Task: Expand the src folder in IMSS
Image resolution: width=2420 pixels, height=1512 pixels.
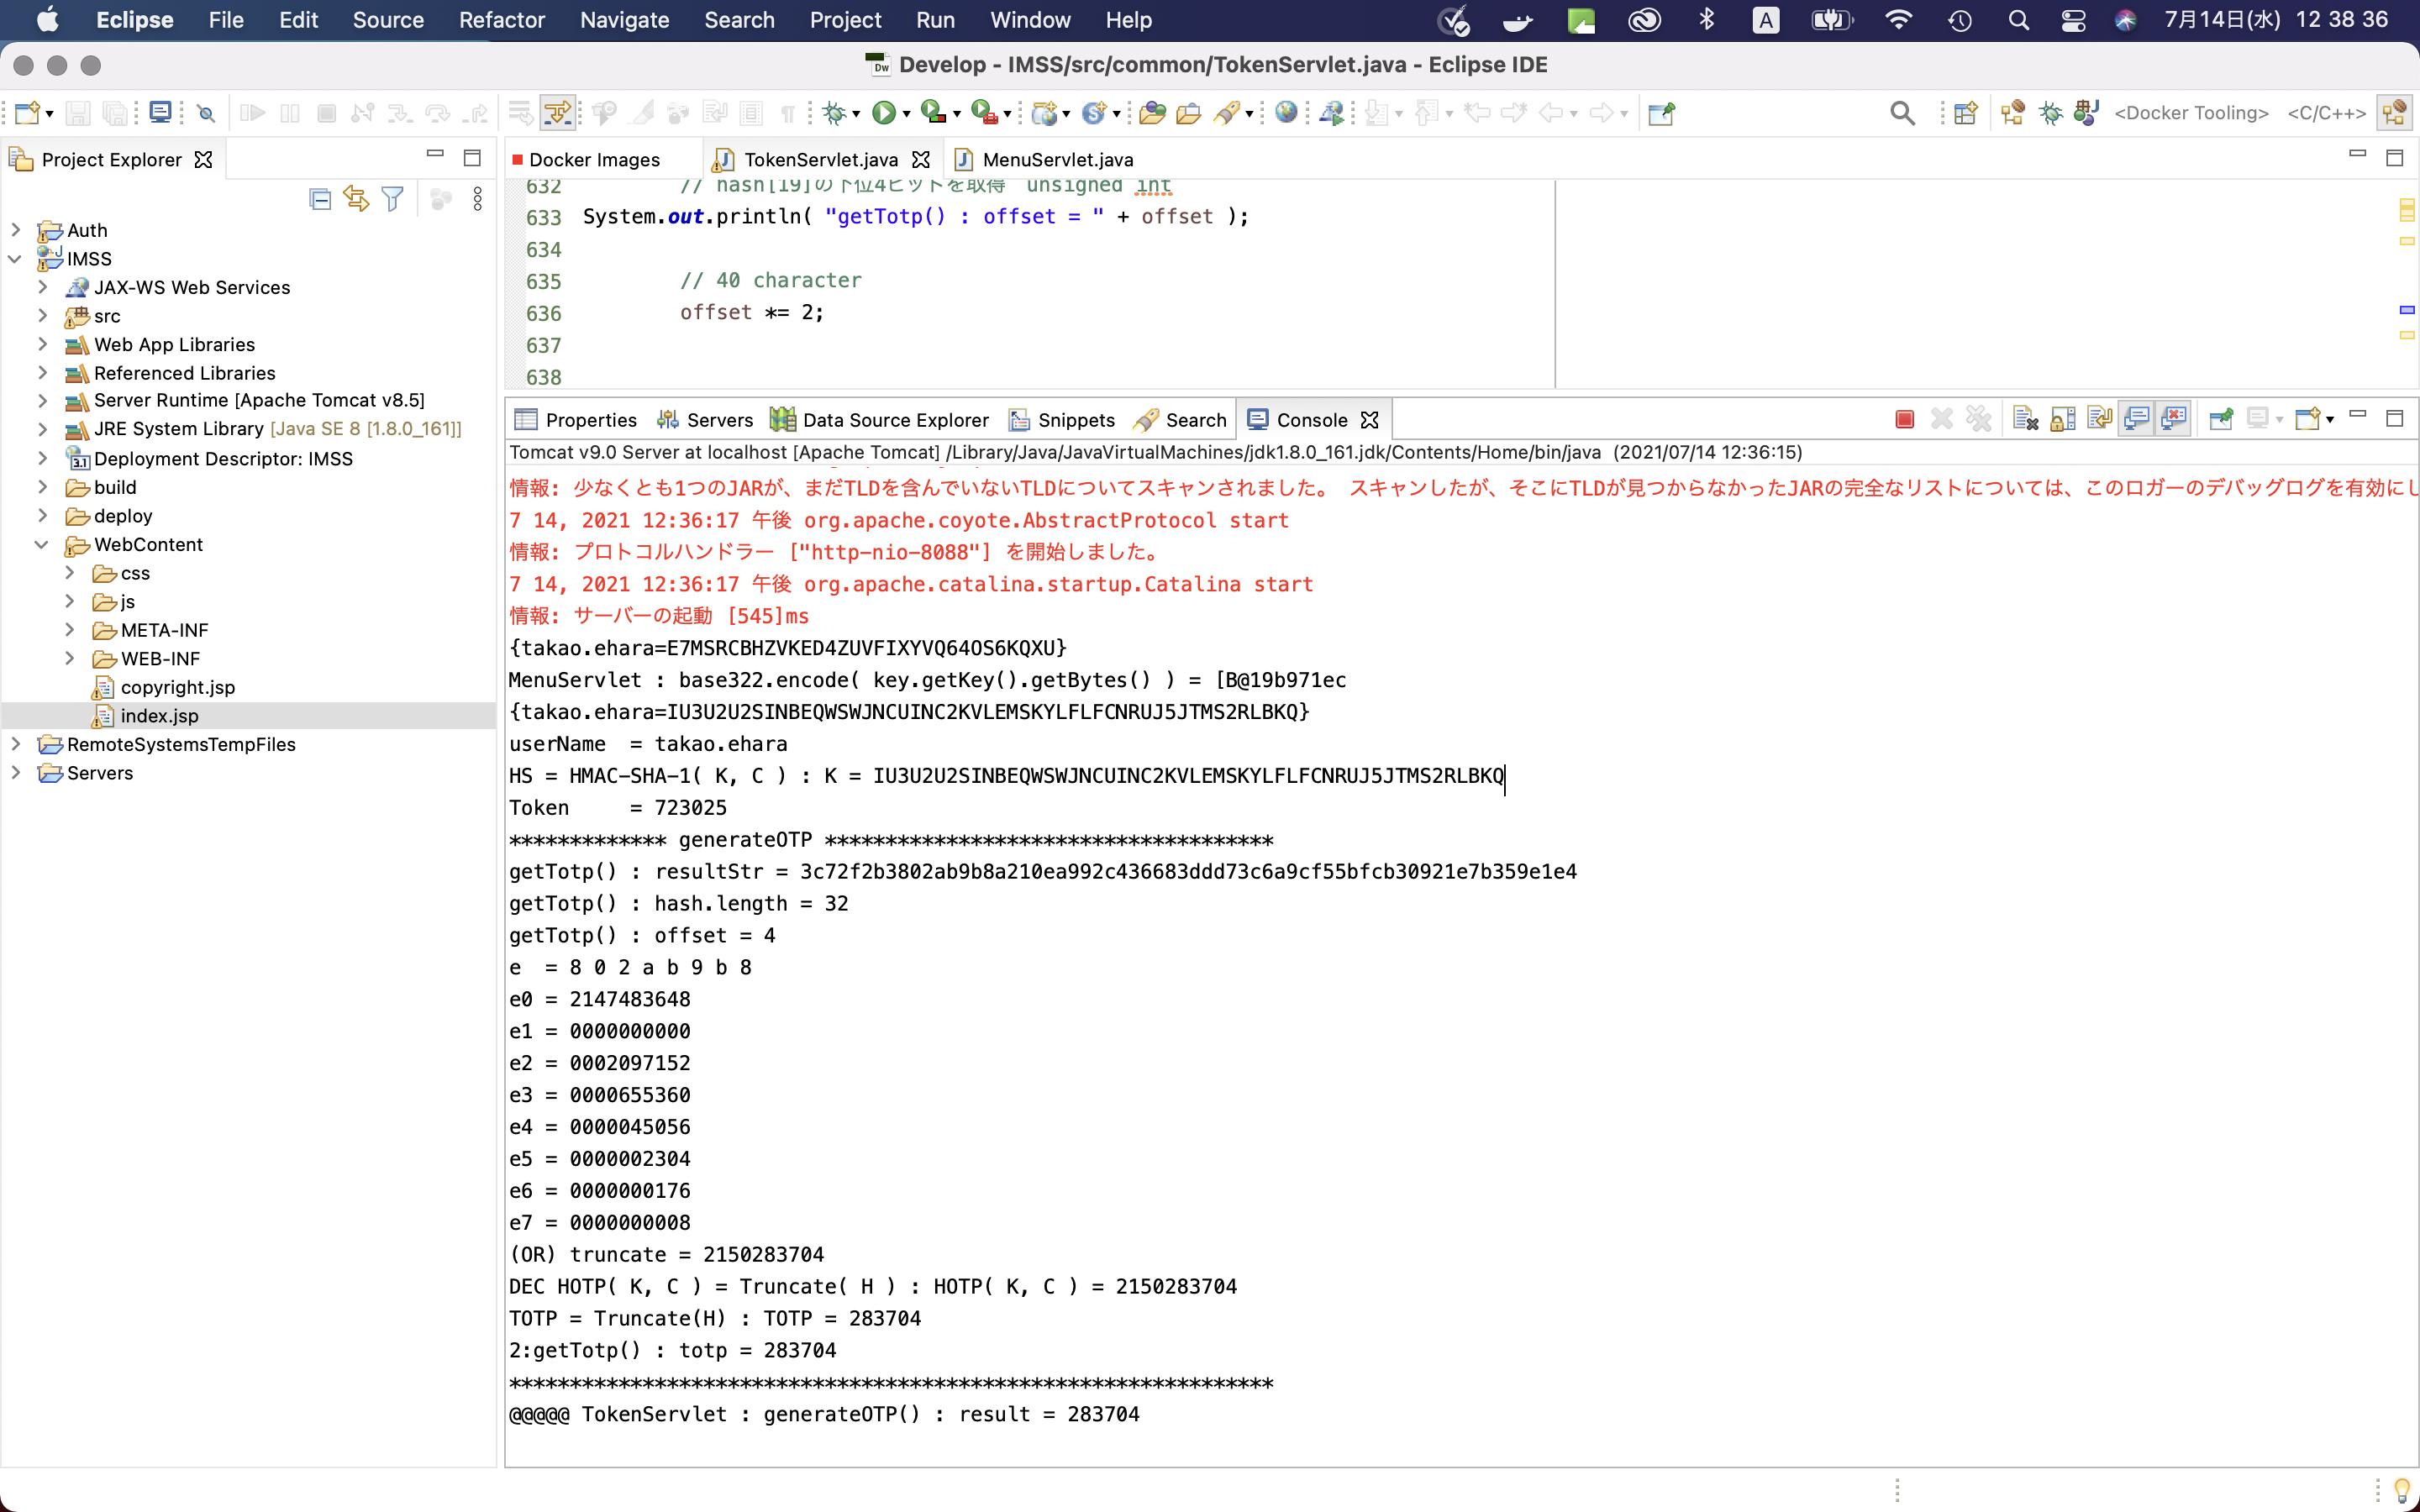Action: click(x=42, y=316)
